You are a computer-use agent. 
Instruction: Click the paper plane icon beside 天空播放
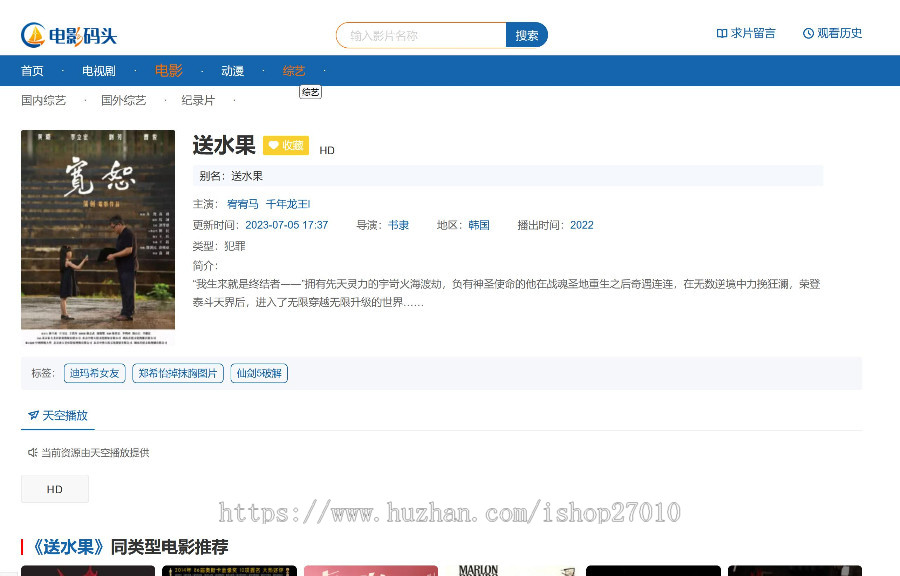[33, 415]
